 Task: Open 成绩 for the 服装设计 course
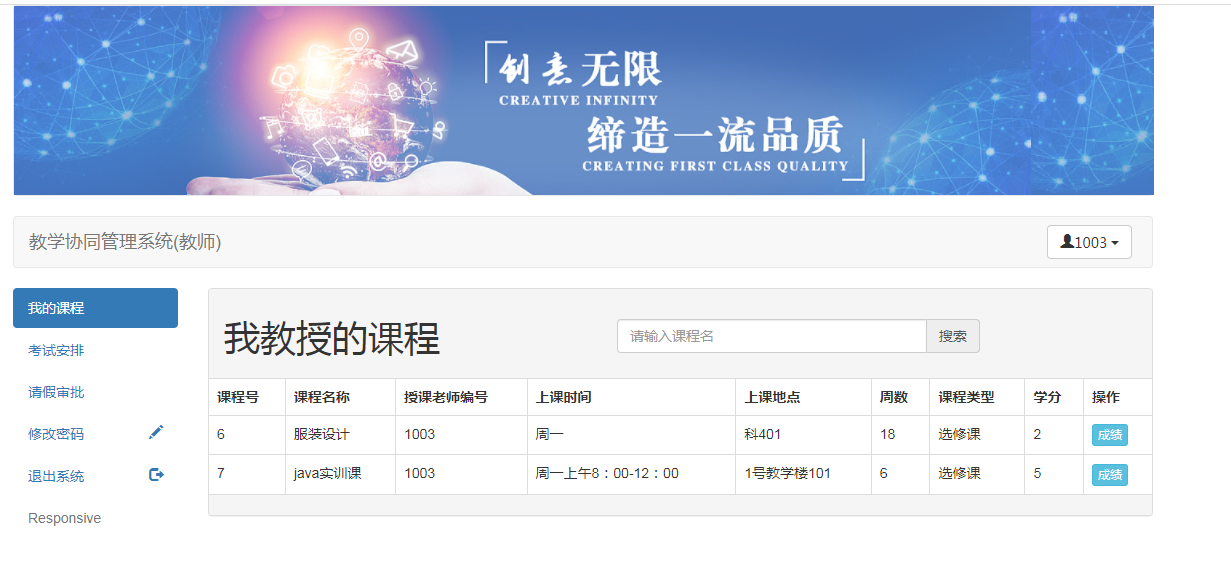pyautogui.click(x=1110, y=435)
